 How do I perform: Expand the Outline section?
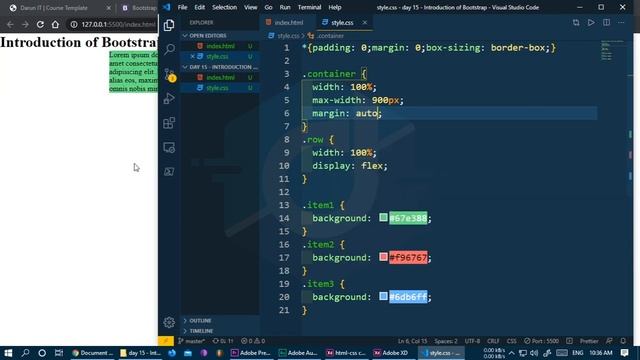coord(220,321)
